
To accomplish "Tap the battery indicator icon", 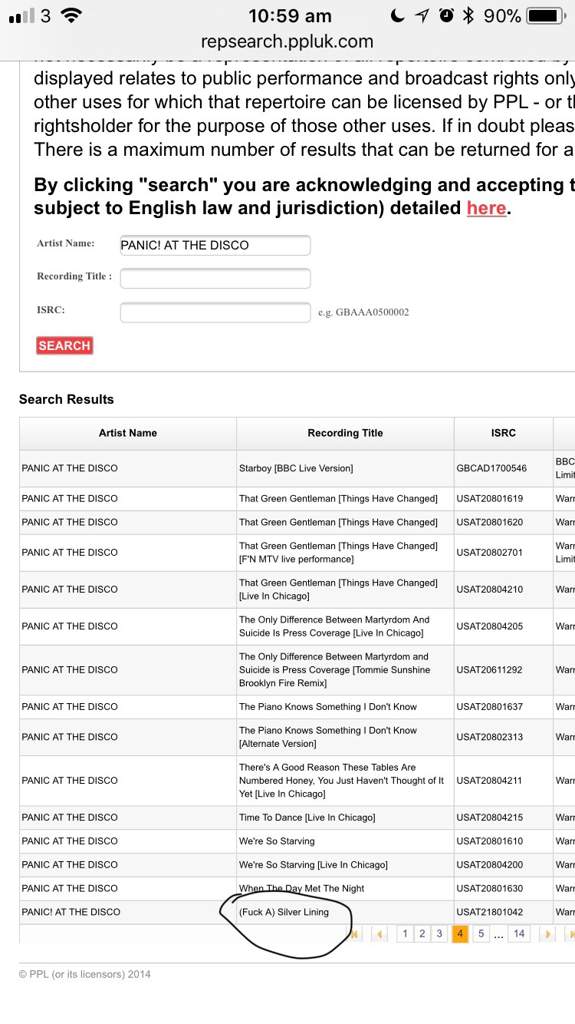I will pos(548,16).
